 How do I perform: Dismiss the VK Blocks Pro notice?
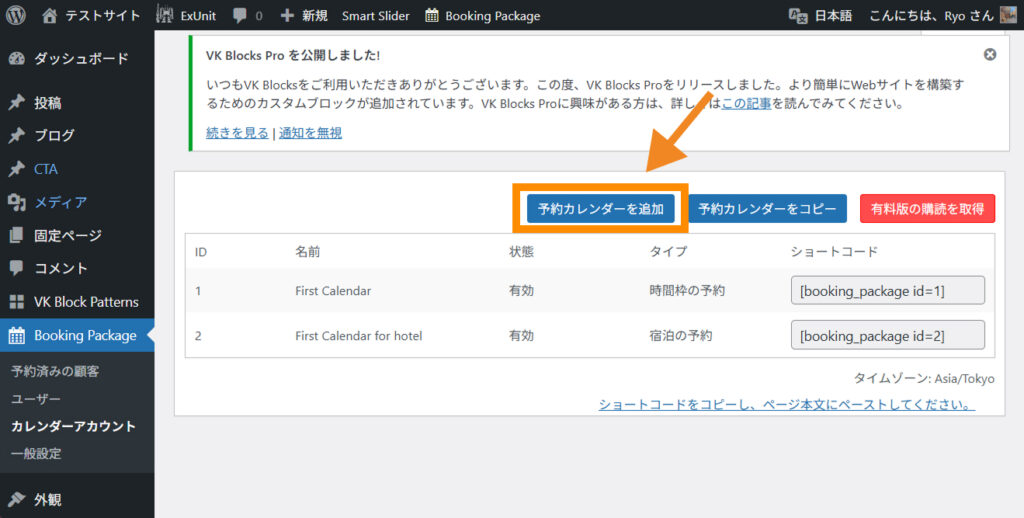point(990,54)
